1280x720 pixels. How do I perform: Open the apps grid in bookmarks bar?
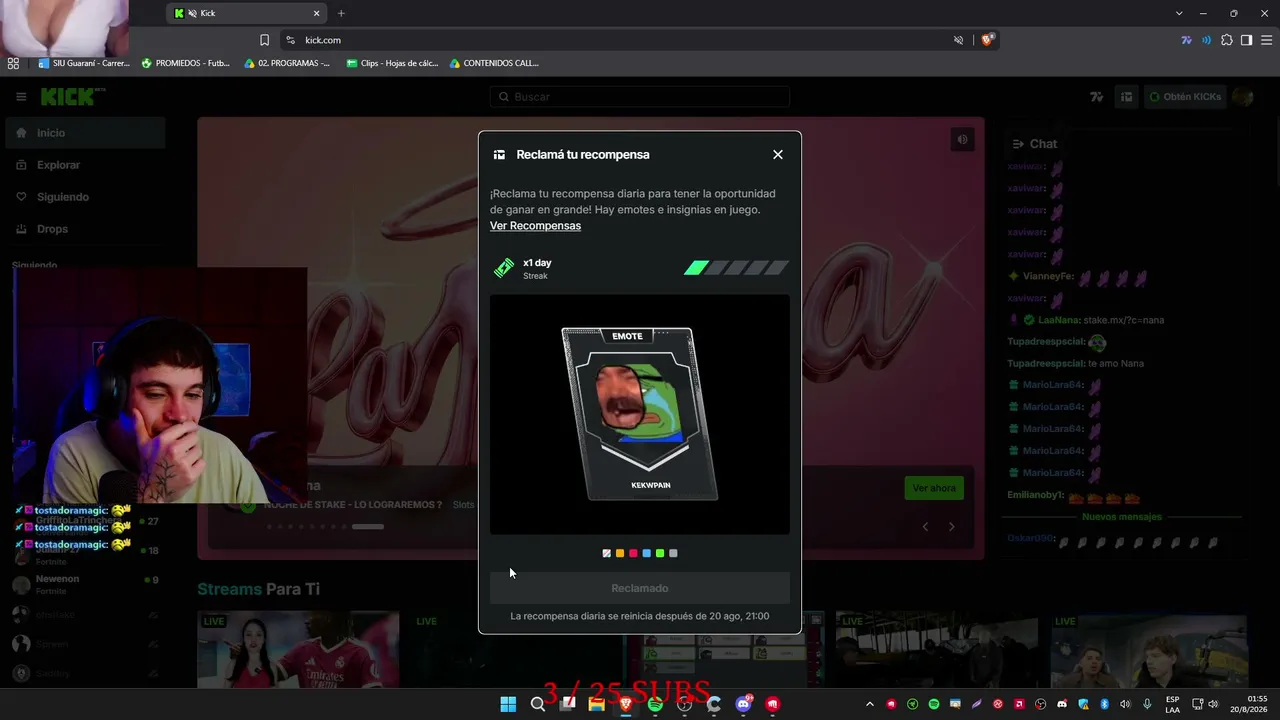click(13, 63)
